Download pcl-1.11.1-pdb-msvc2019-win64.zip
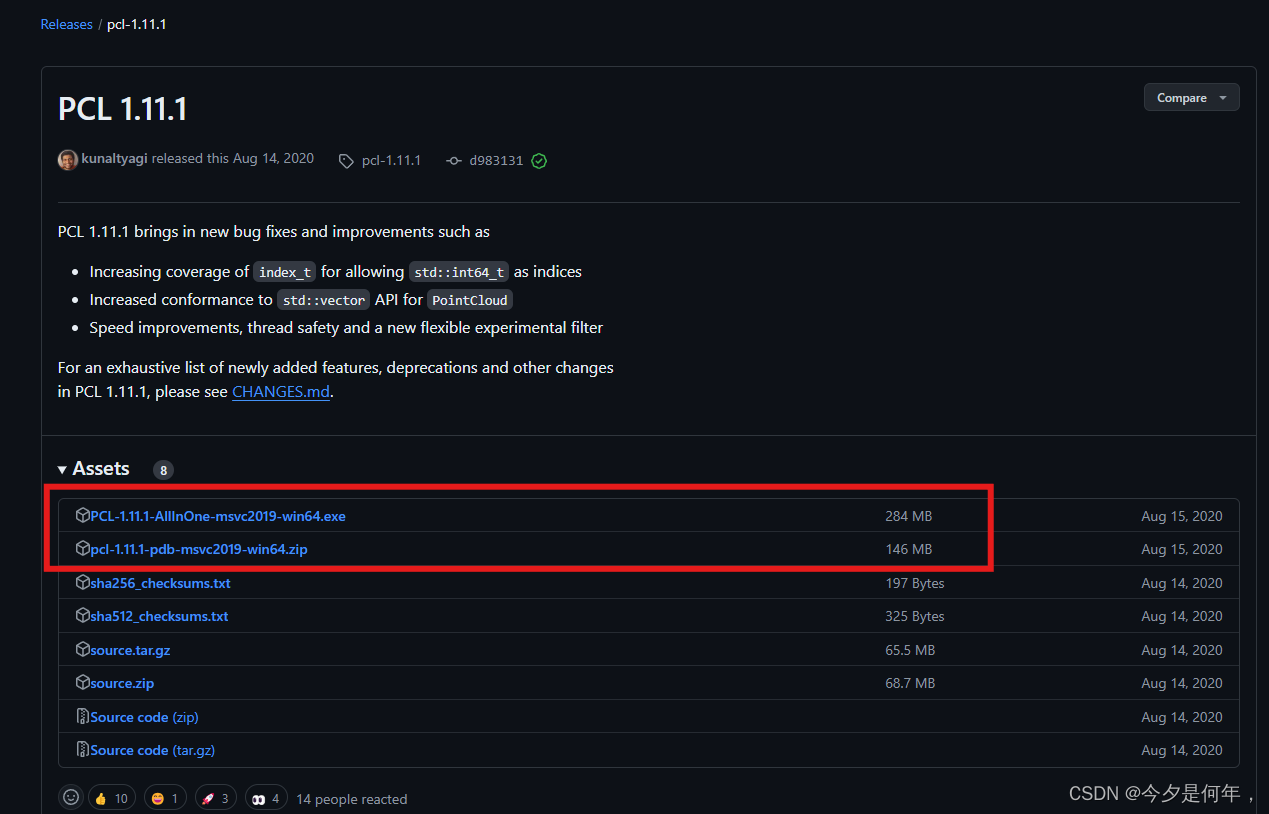Image resolution: width=1269 pixels, height=814 pixels. pos(199,549)
